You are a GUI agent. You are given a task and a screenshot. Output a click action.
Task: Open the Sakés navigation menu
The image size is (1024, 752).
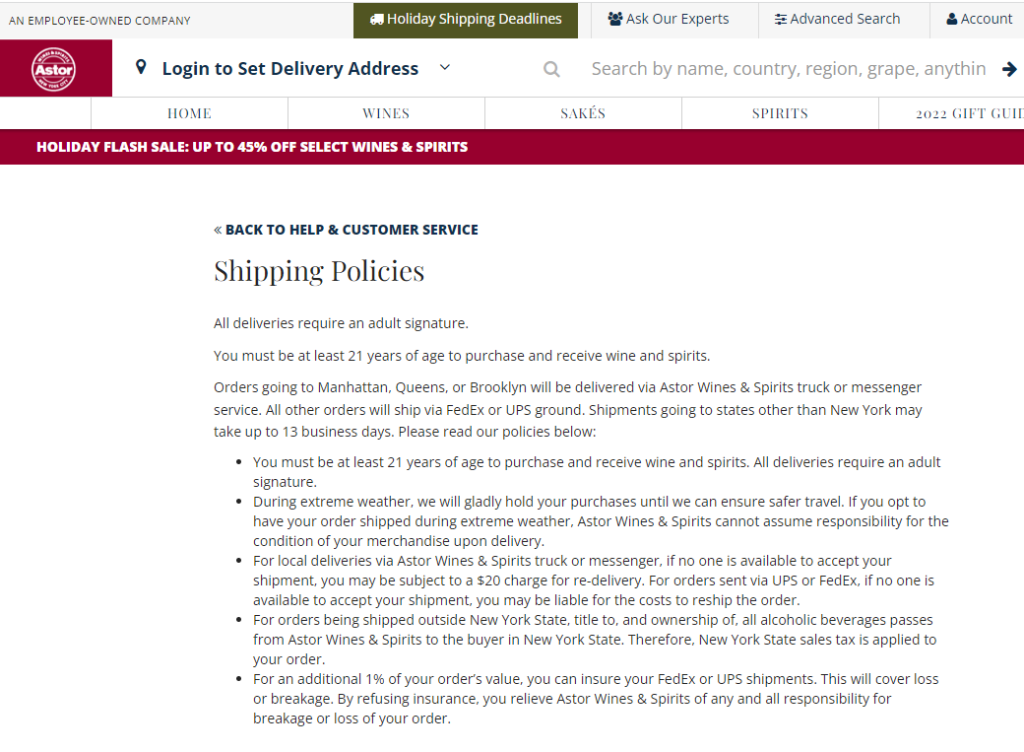coord(583,113)
